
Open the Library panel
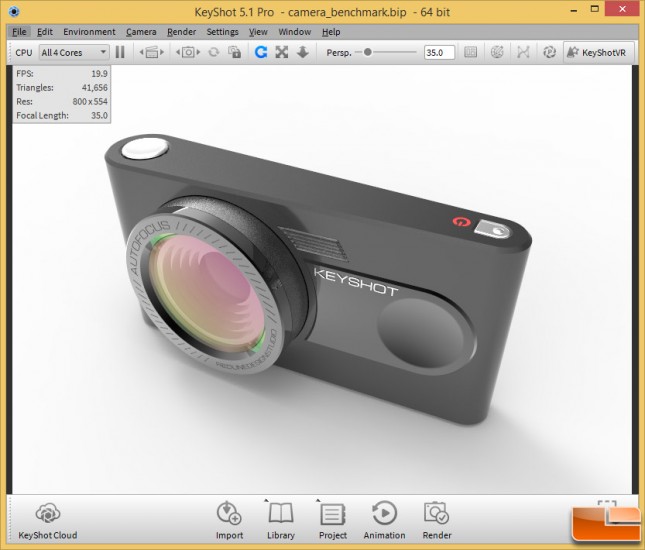281,520
